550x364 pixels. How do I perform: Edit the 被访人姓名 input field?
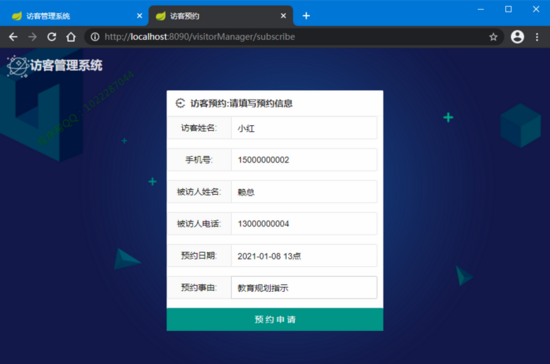point(304,192)
